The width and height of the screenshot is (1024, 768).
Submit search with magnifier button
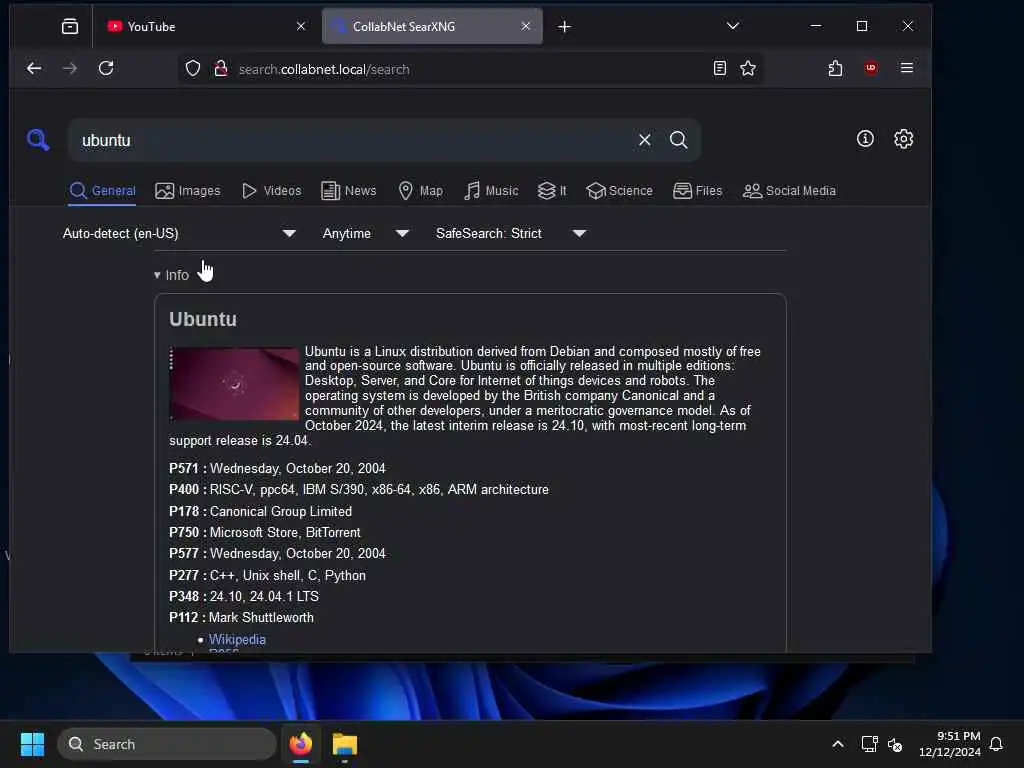[679, 140]
